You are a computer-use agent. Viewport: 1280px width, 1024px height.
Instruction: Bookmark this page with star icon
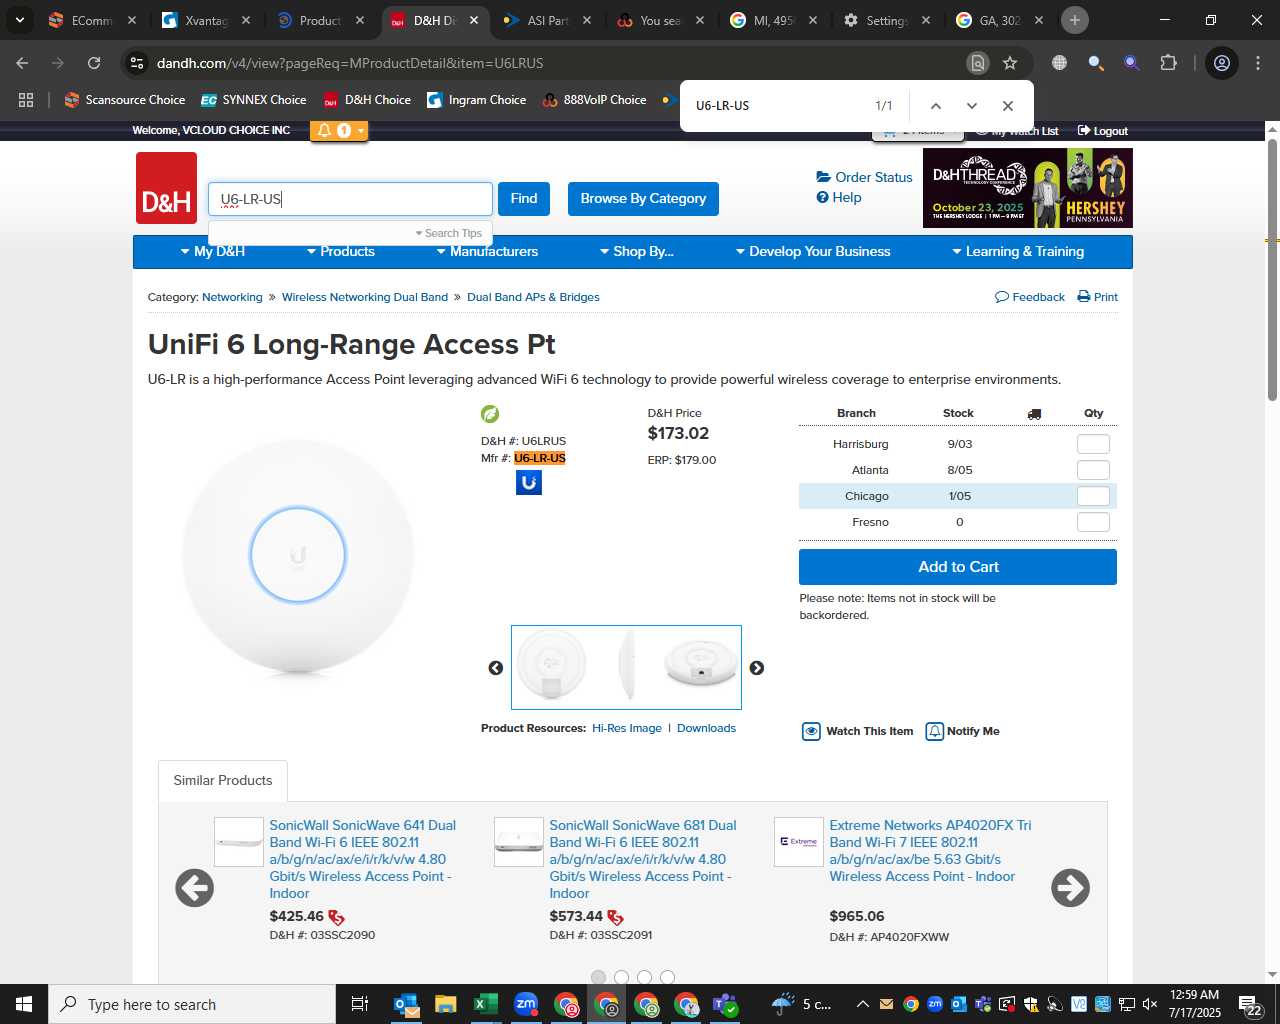tap(1010, 63)
